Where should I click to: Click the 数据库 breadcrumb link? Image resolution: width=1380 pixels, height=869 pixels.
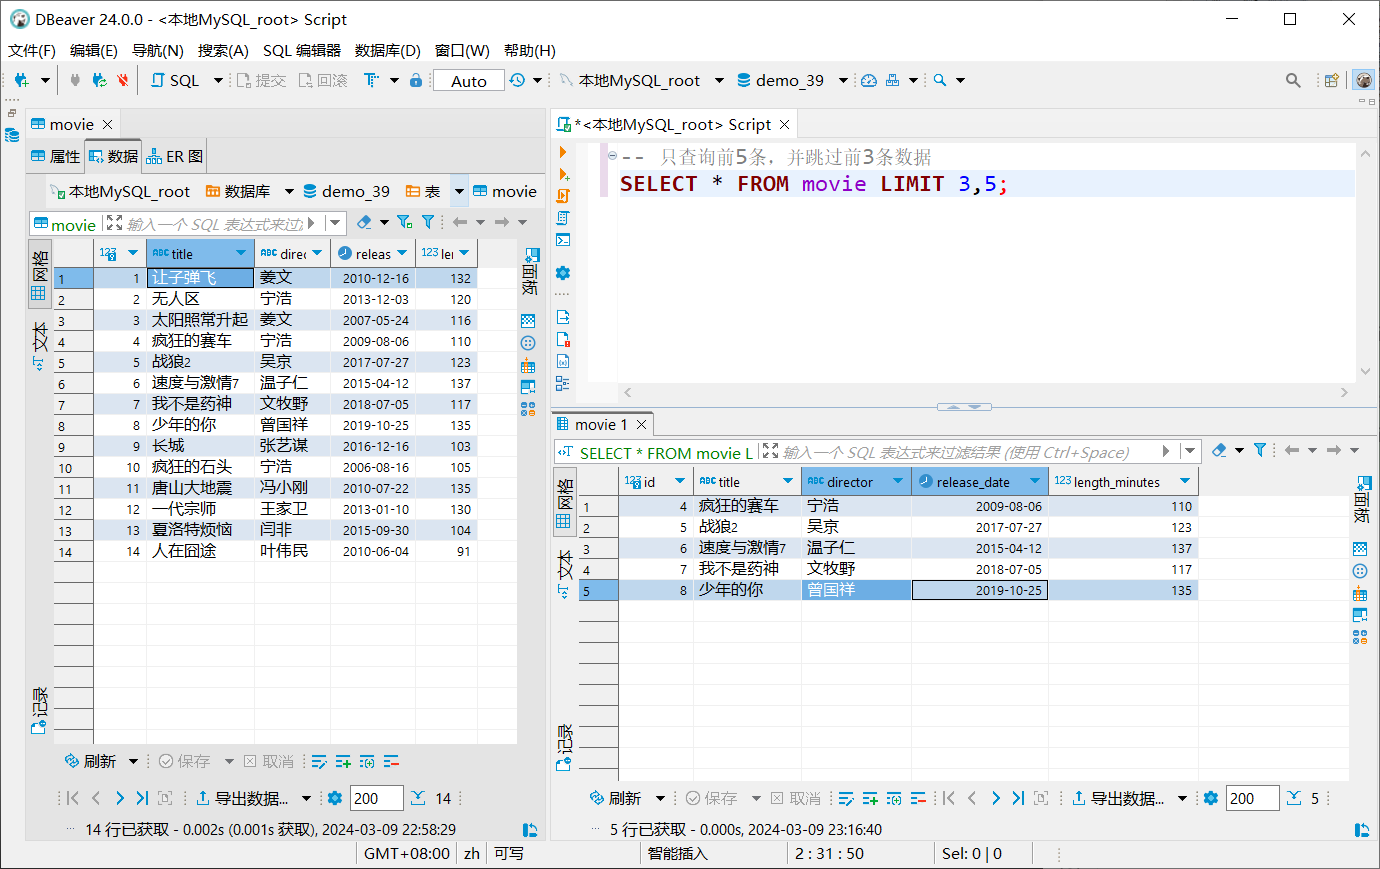(238, 191)
